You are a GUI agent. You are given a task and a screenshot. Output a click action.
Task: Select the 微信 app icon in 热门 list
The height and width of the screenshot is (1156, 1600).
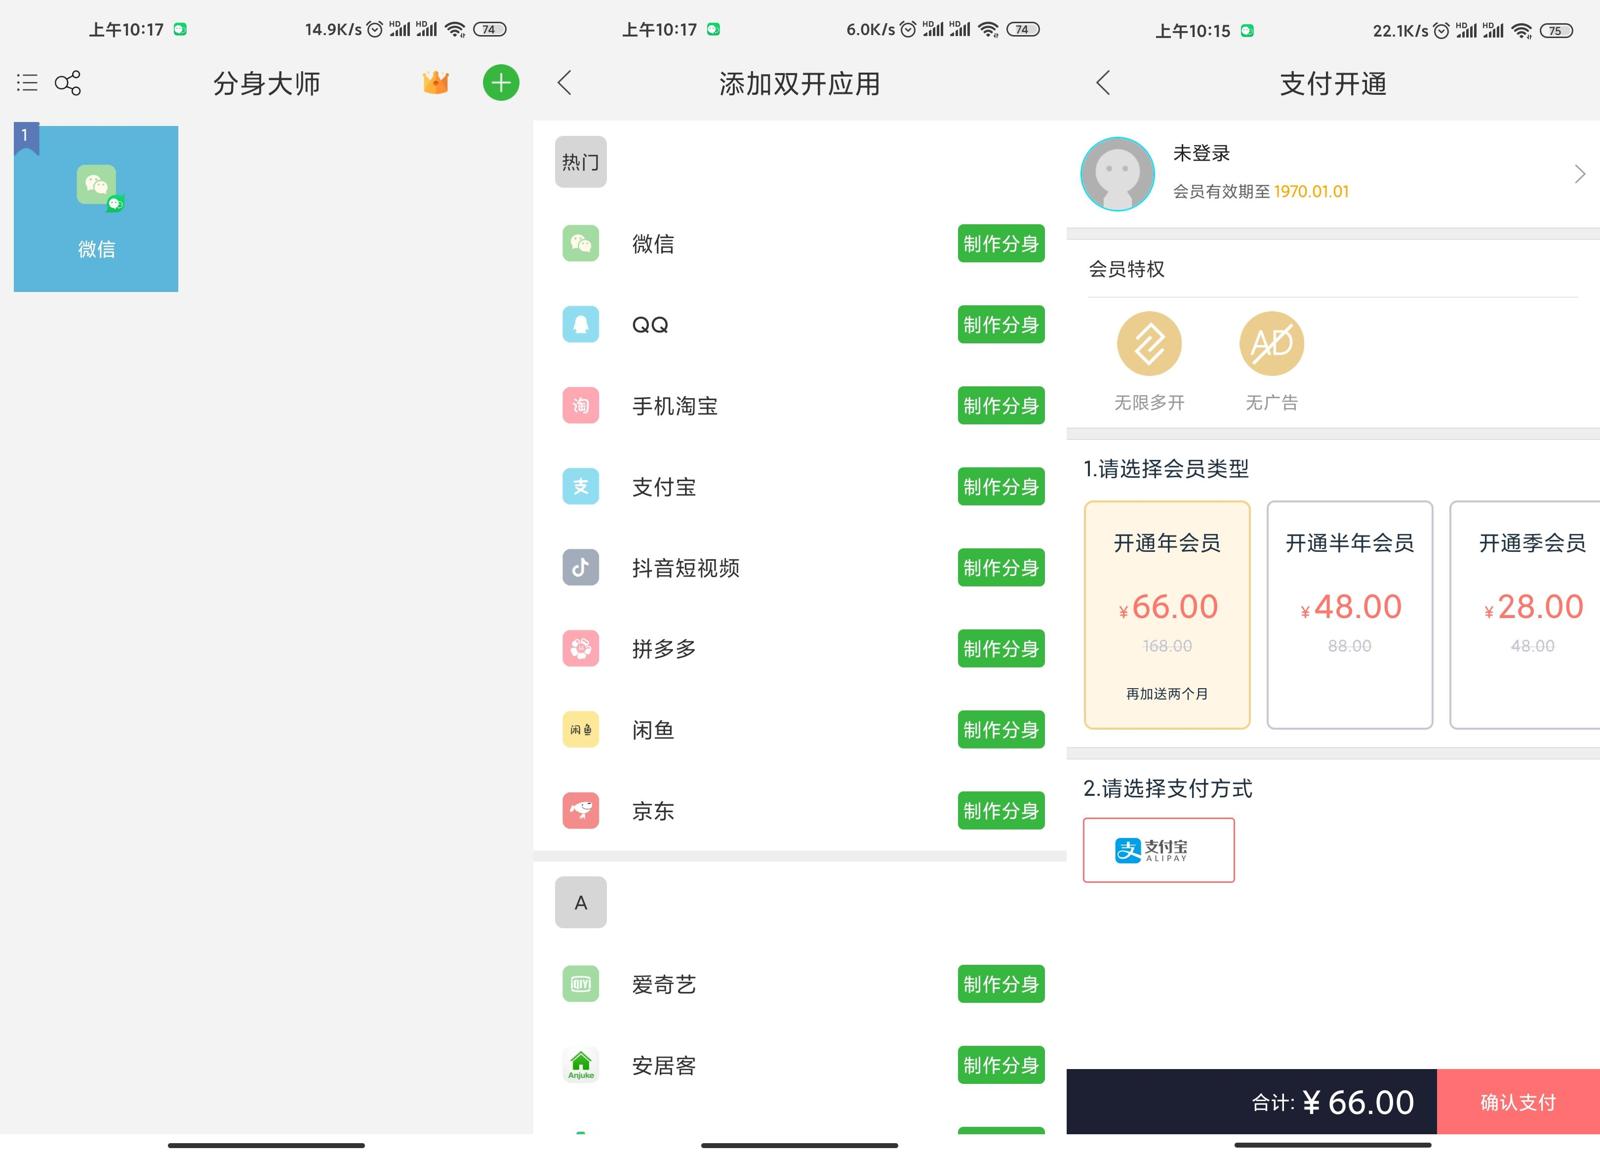tap(580, 243)
